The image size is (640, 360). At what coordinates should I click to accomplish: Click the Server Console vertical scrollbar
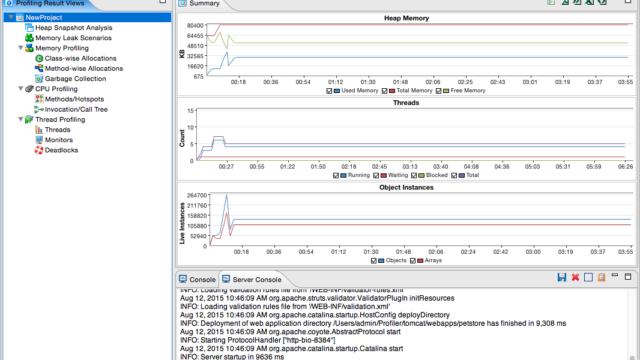tap(632, 324)
